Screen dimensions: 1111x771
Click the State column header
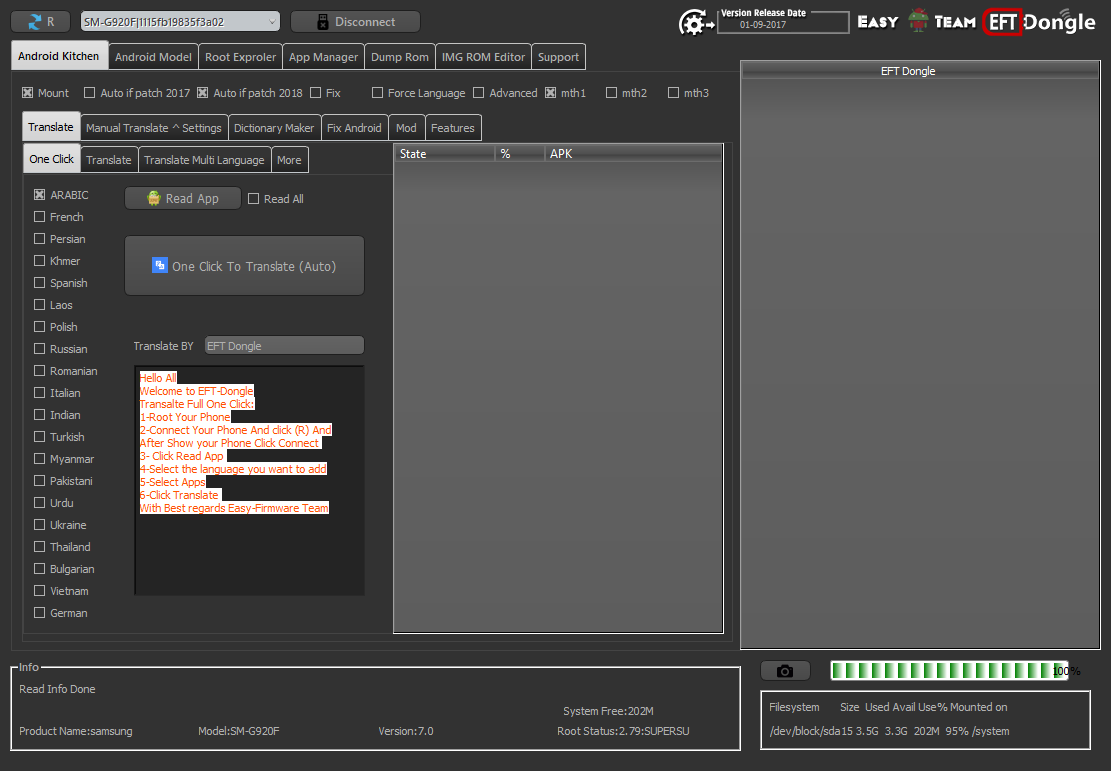444,154
